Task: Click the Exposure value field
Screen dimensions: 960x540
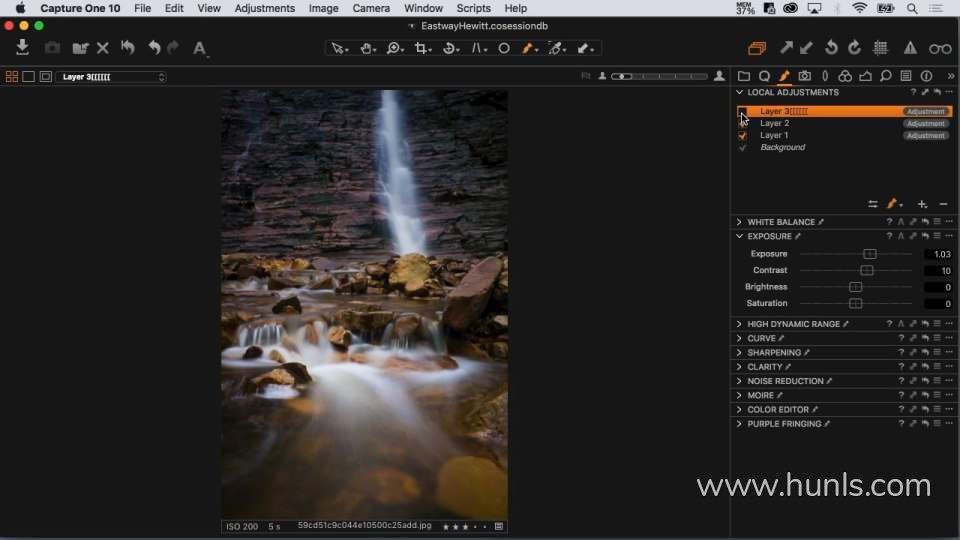Action: (938, 254)
